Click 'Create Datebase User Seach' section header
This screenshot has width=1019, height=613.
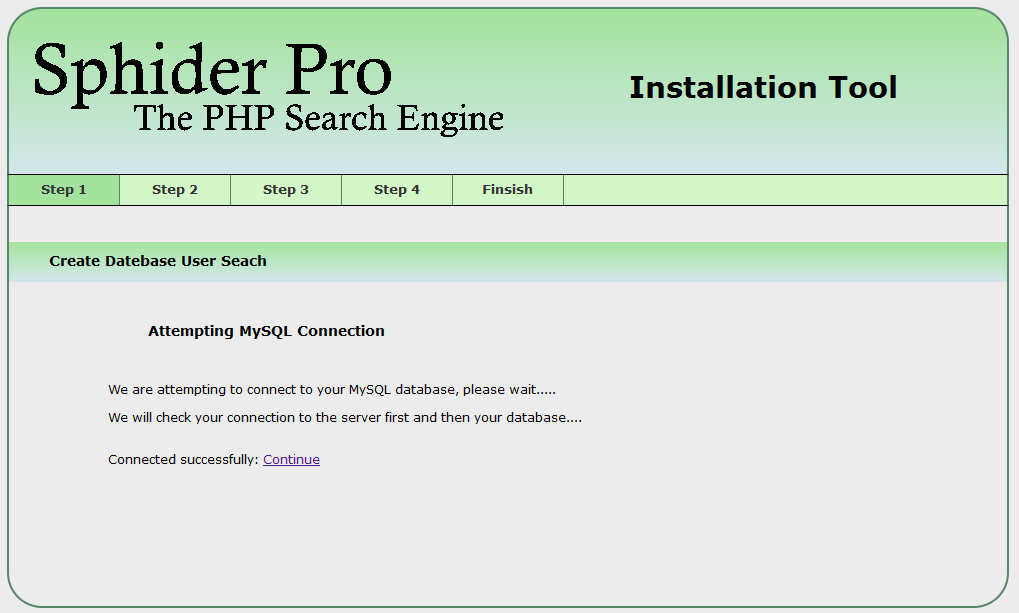(158, 261)
